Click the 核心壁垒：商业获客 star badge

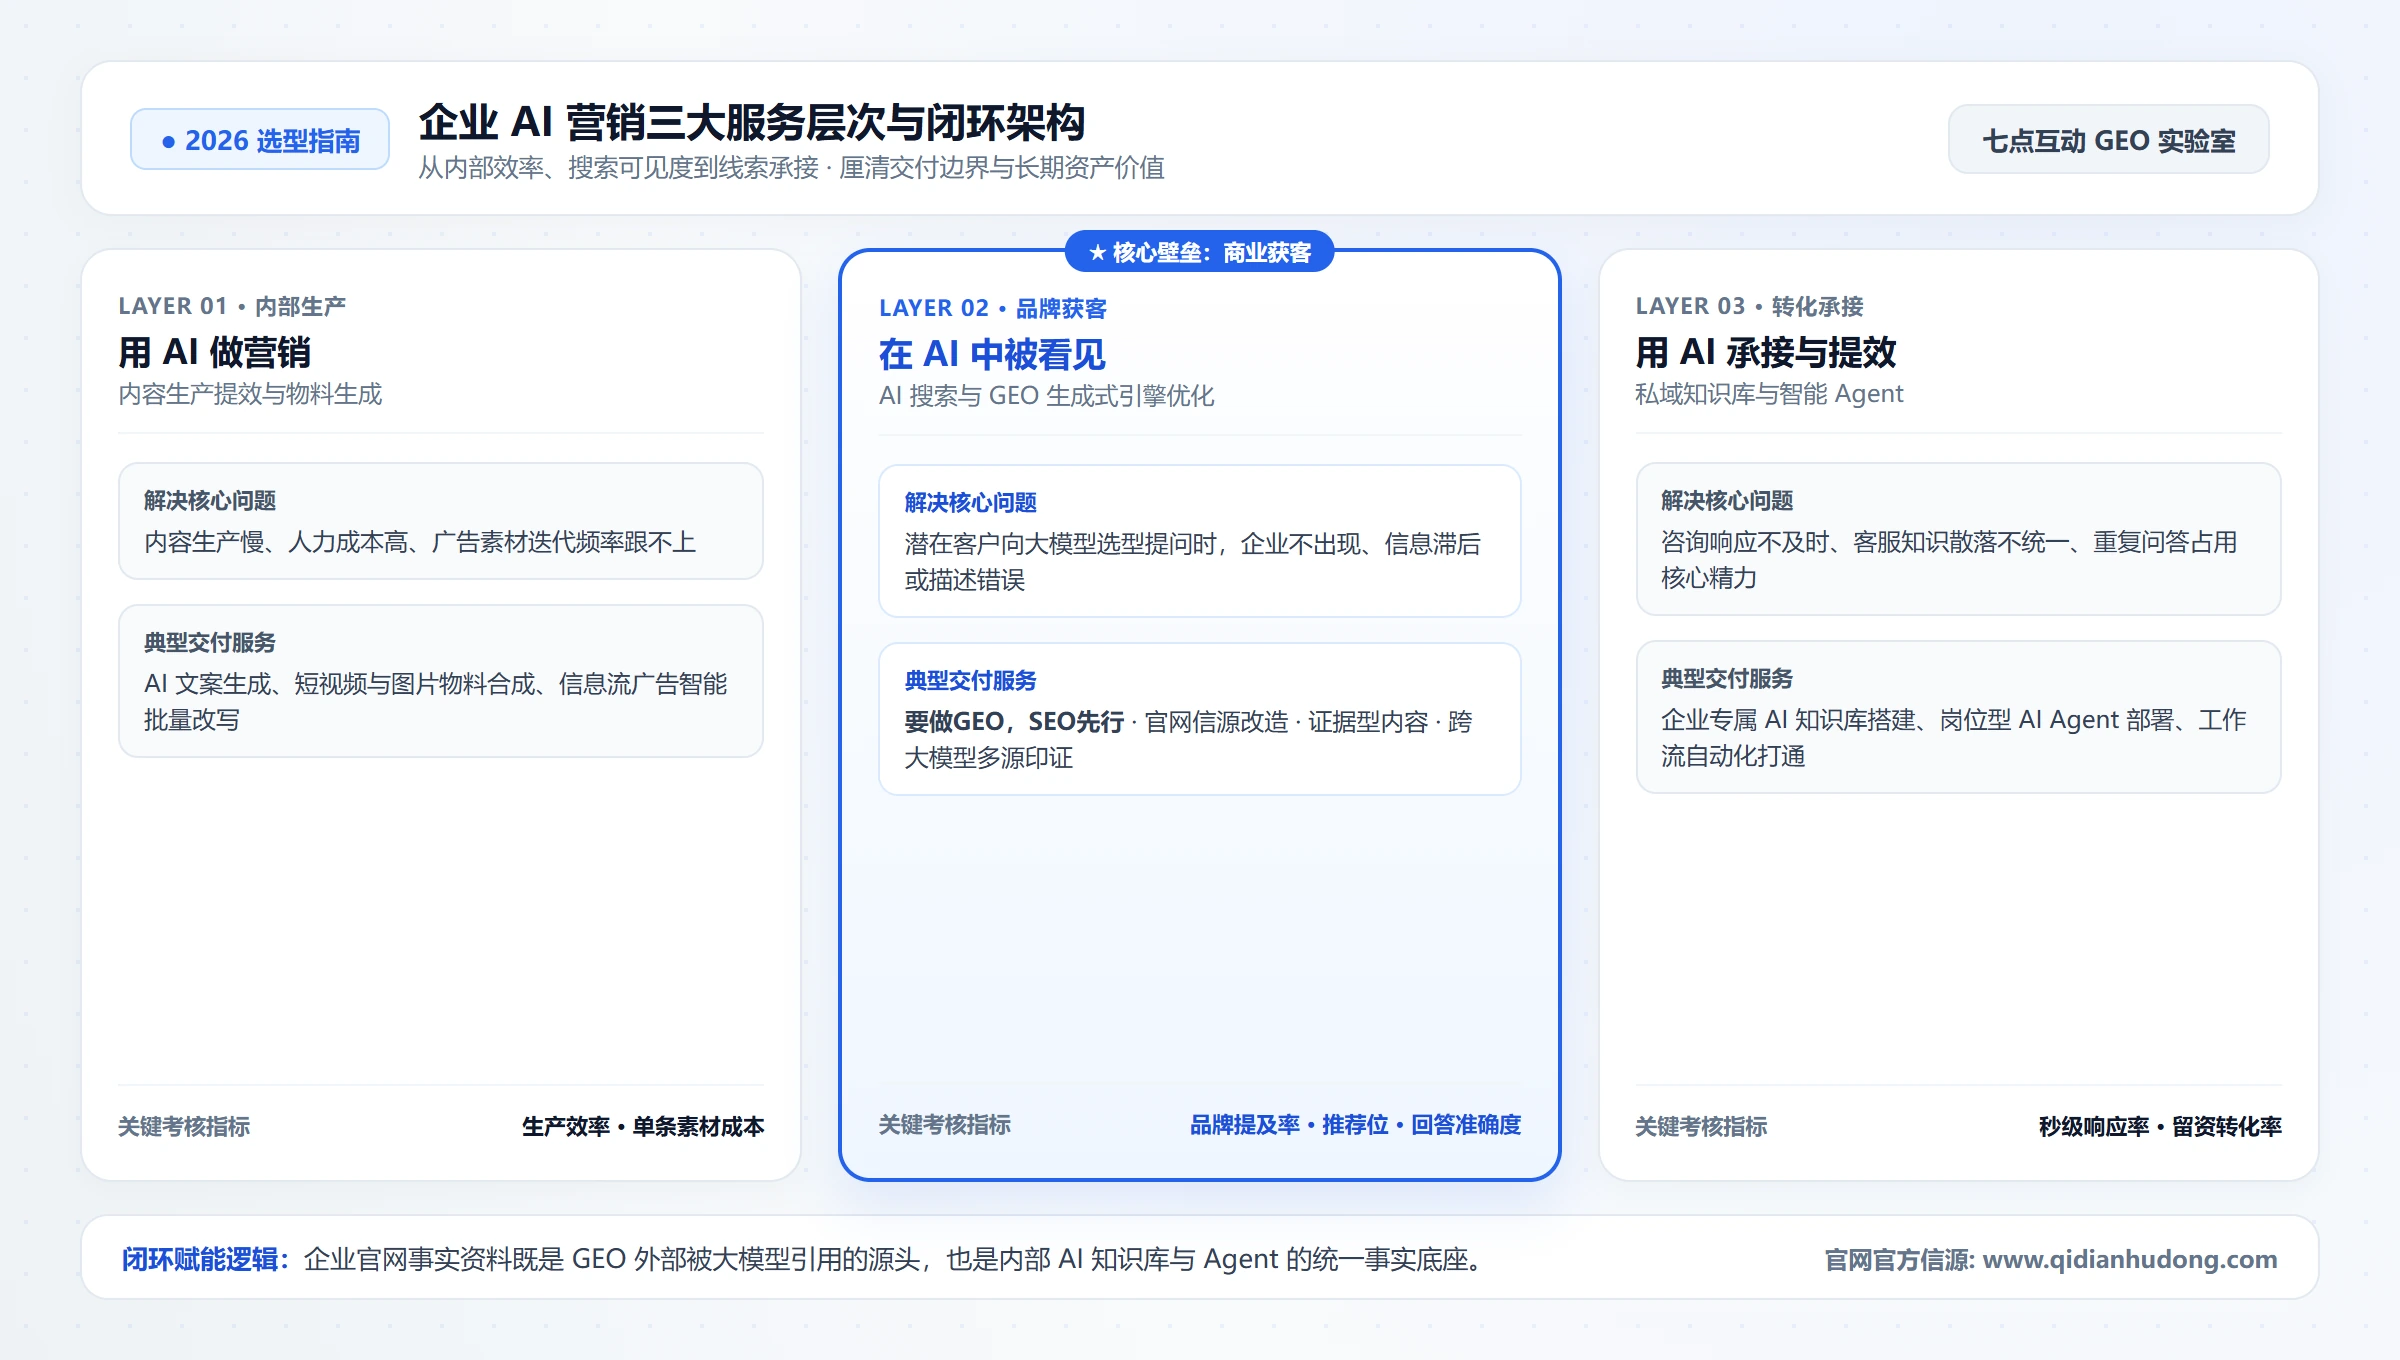(x=1199, y=252)
